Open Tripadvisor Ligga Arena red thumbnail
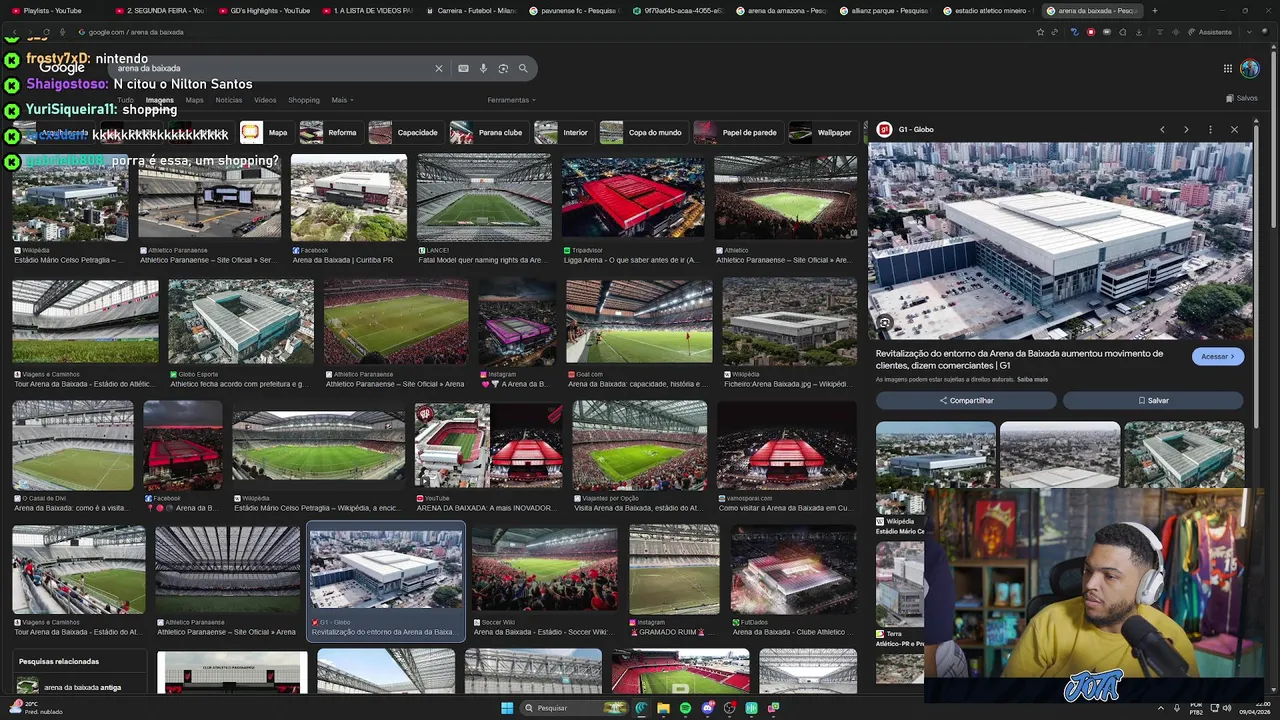 tap(633, 198)
